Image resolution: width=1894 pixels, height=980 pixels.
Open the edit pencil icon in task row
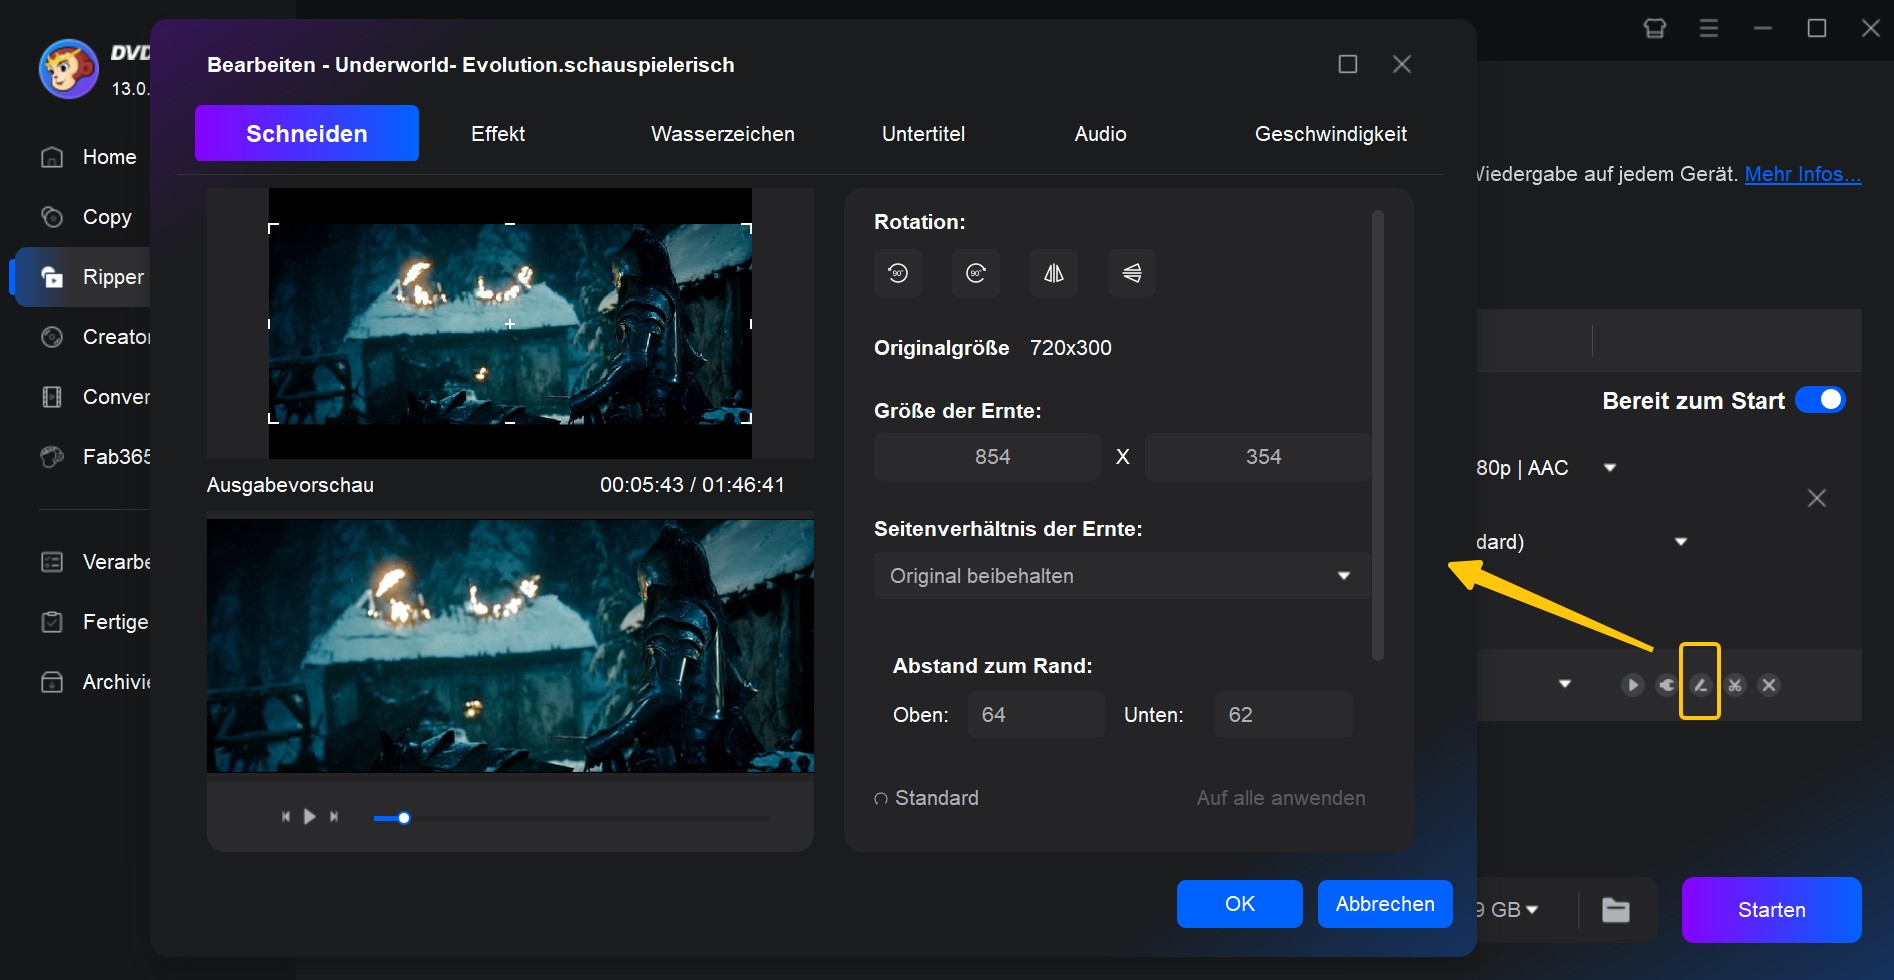tap(1700, 685)
